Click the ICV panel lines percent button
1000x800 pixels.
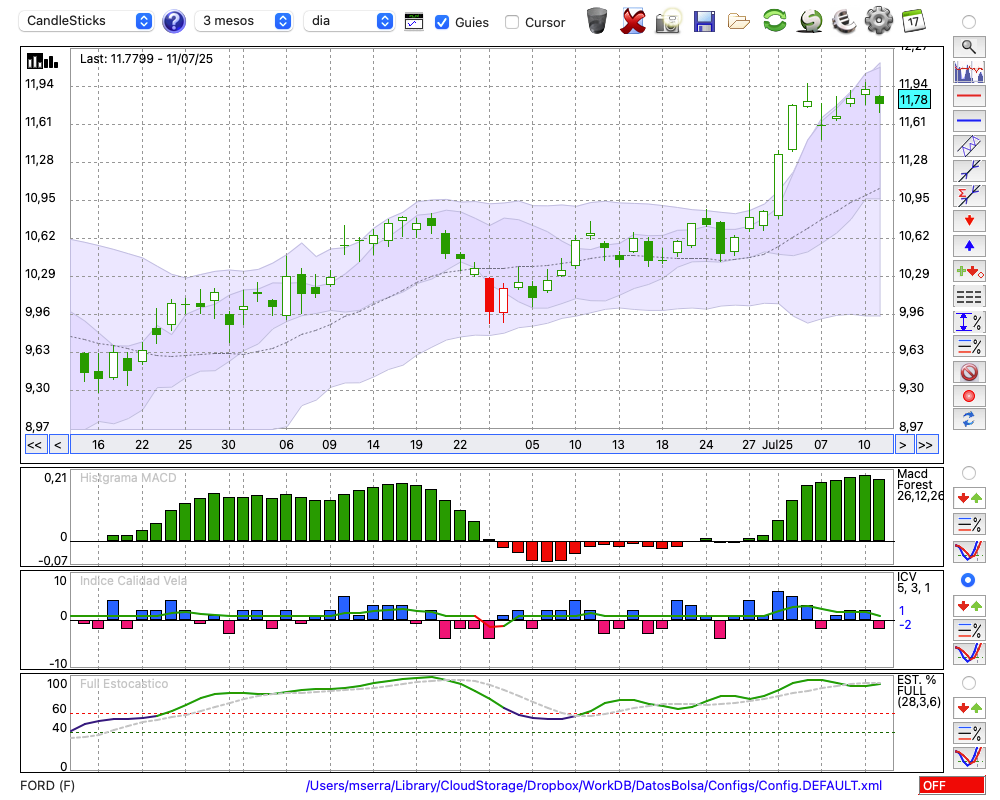969,630
